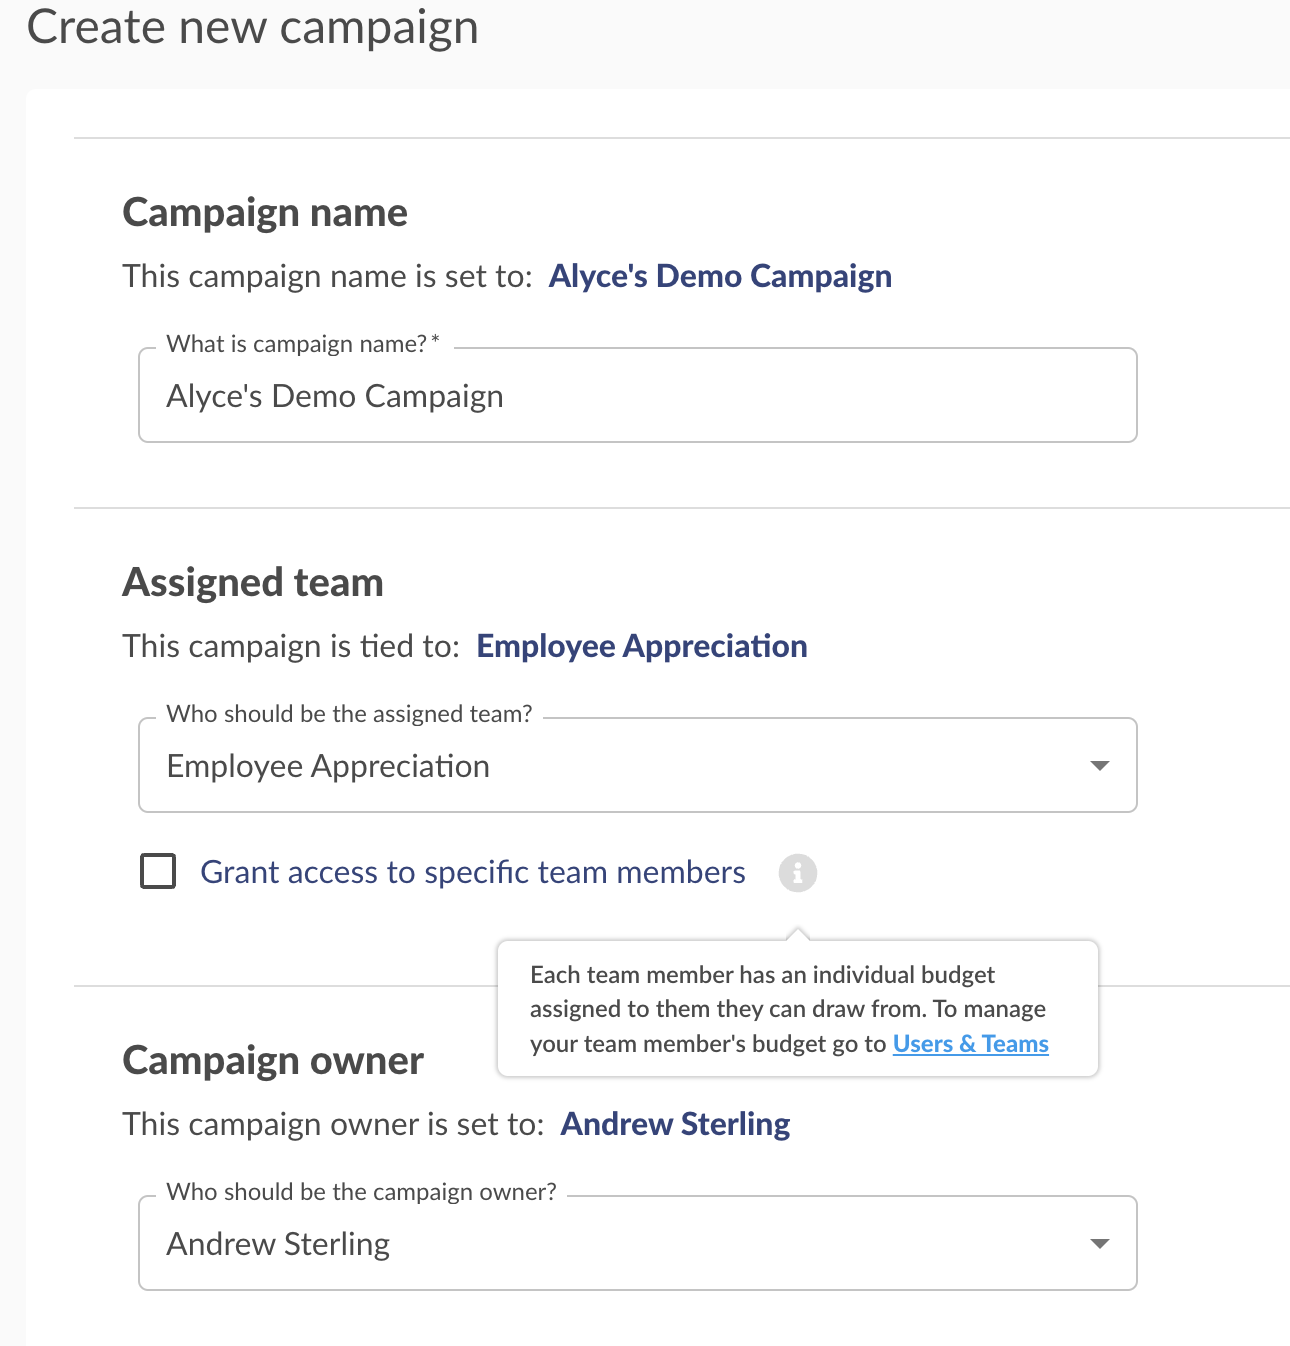Image resolution: width=1290 pixels, height=1346 pixels.
Task: Click the individual budget tooltip text
Action: pyautogui.click(x=788, y=1009)
